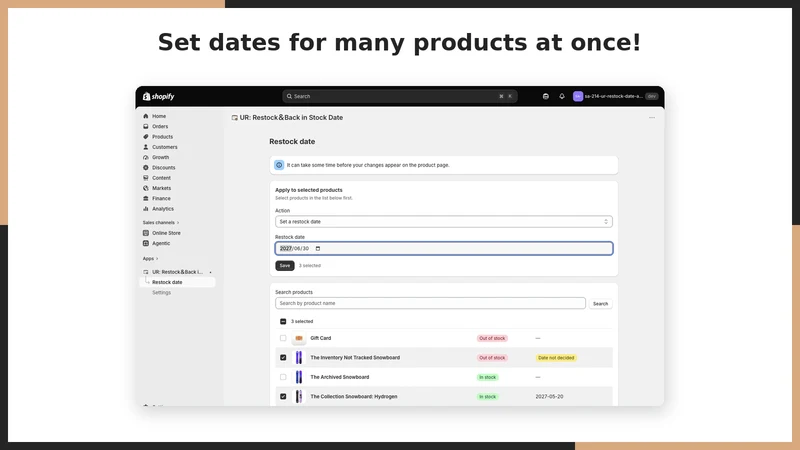800x450 pixels.
Task: Toggle the '3 selected' select-all checkbox
Action: click(283, 321)
